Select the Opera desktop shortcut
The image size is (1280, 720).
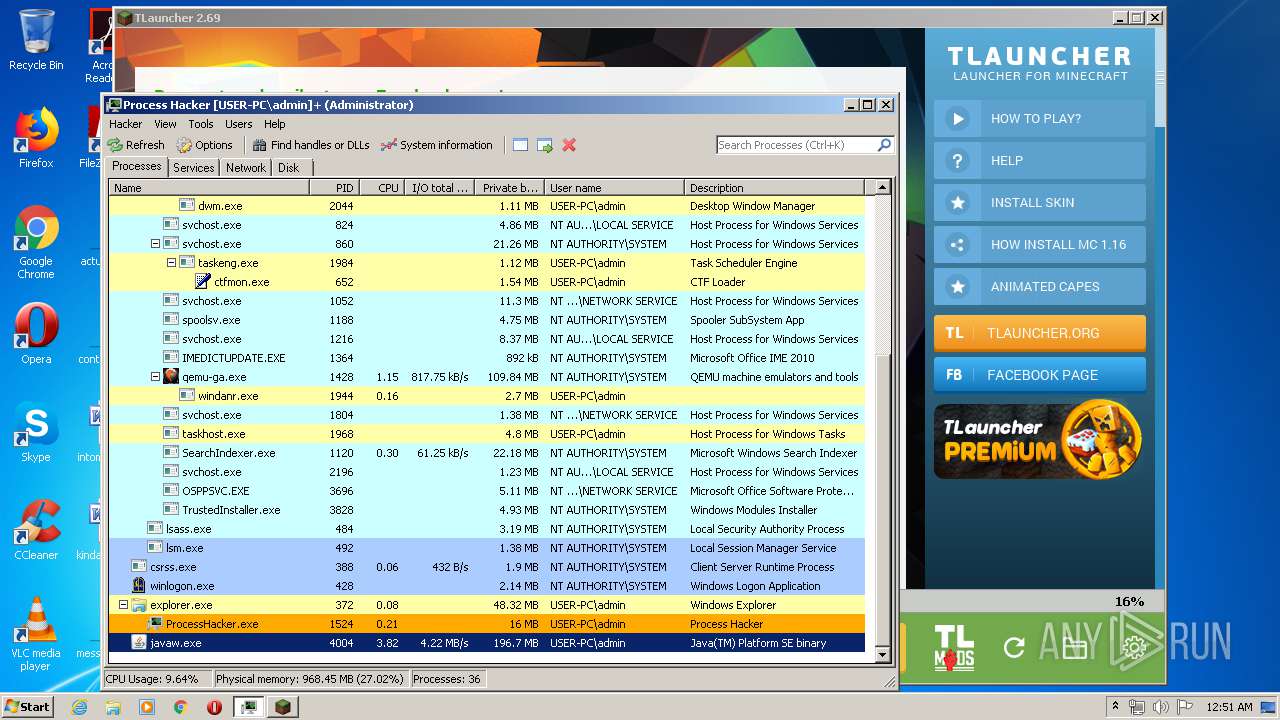(36, 333)
